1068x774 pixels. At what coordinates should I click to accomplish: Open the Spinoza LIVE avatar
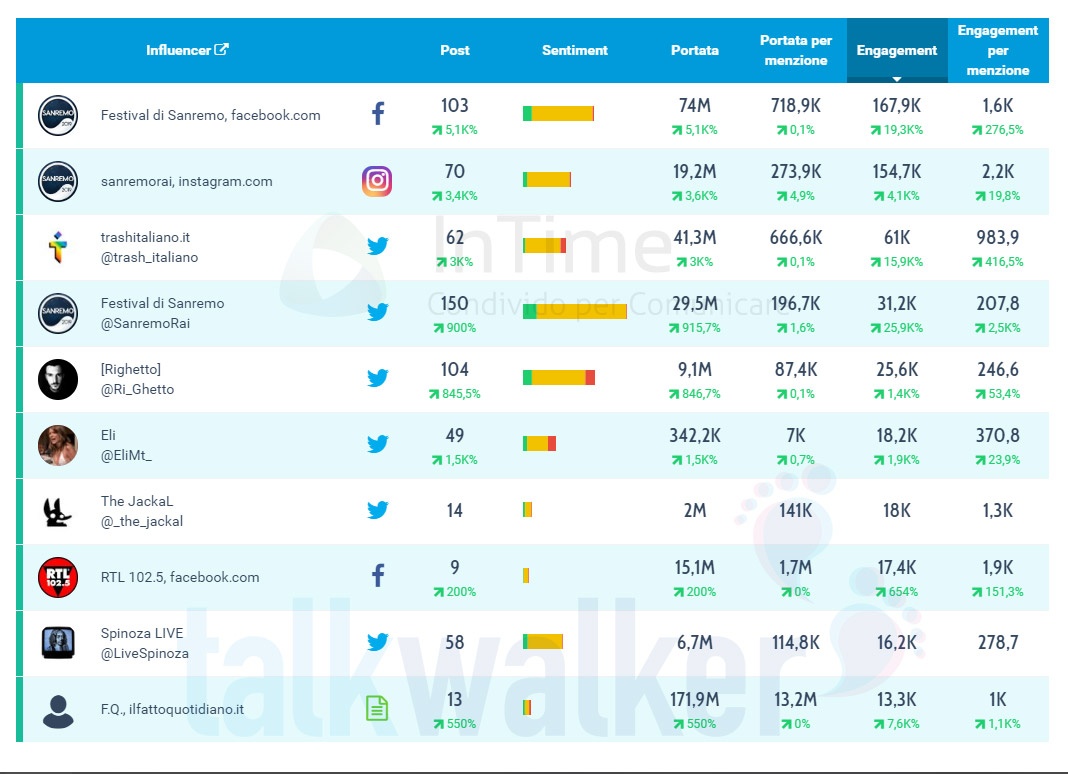pos(58,643)
